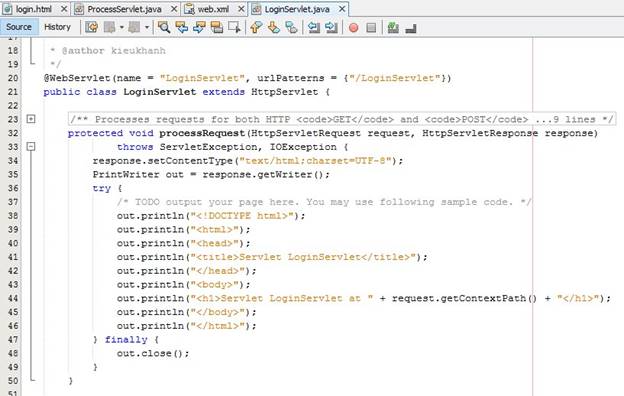
Task: Find the previous occurrence
Action: [x=181, y=27]
